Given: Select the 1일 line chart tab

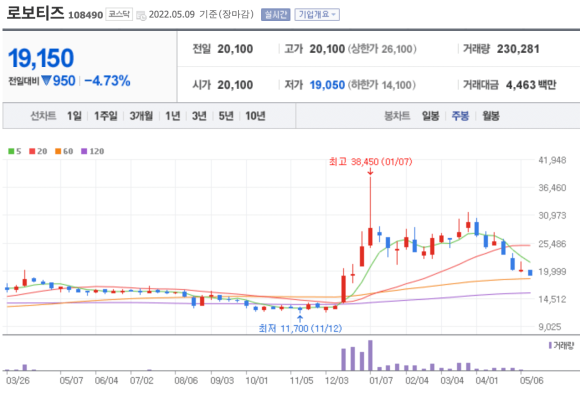Looking at the screenshot, I should (74, 116).
